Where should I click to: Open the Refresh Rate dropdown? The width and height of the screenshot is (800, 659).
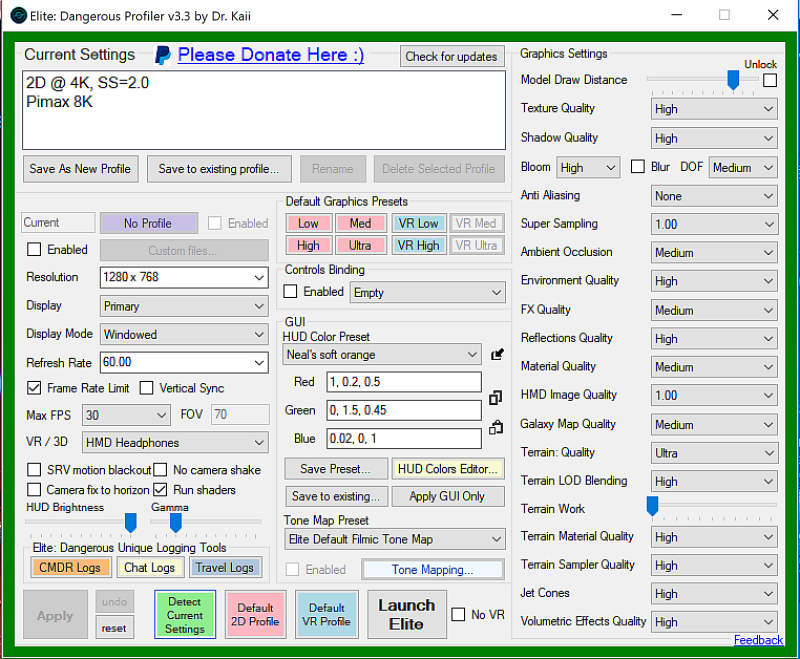coord(184,363)
